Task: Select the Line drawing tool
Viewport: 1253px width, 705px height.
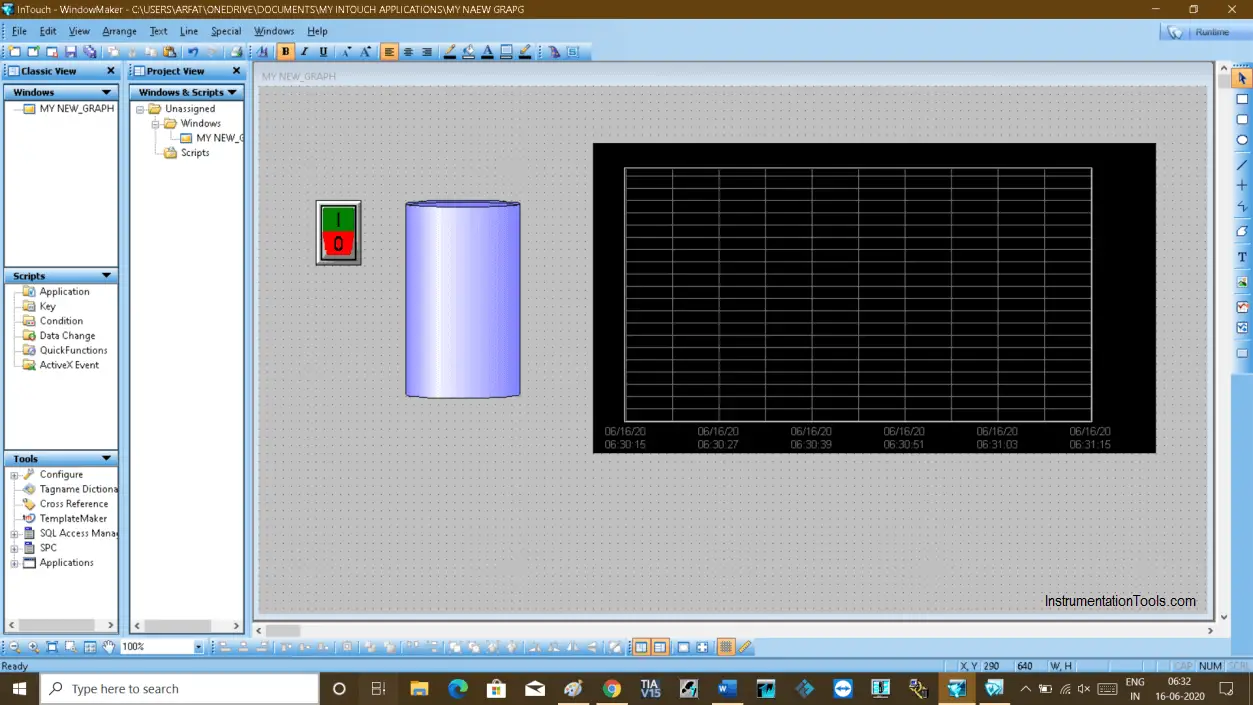Action: pos(1242,164)
